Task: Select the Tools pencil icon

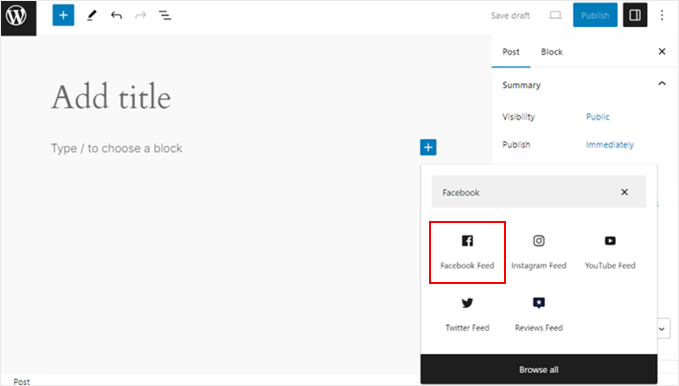Action: tap(91, 16)
